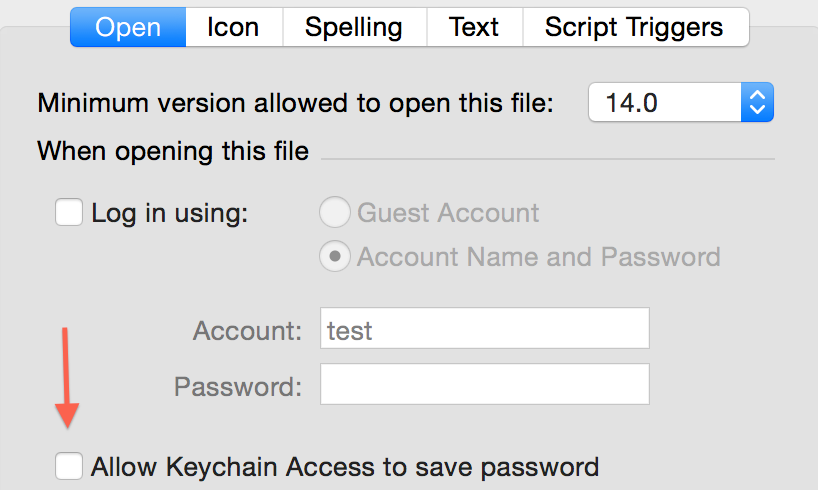Screen dimensions: 818x490
Task: Click the 'Minimum version allowed to open' label
Action: pos(295,103)
